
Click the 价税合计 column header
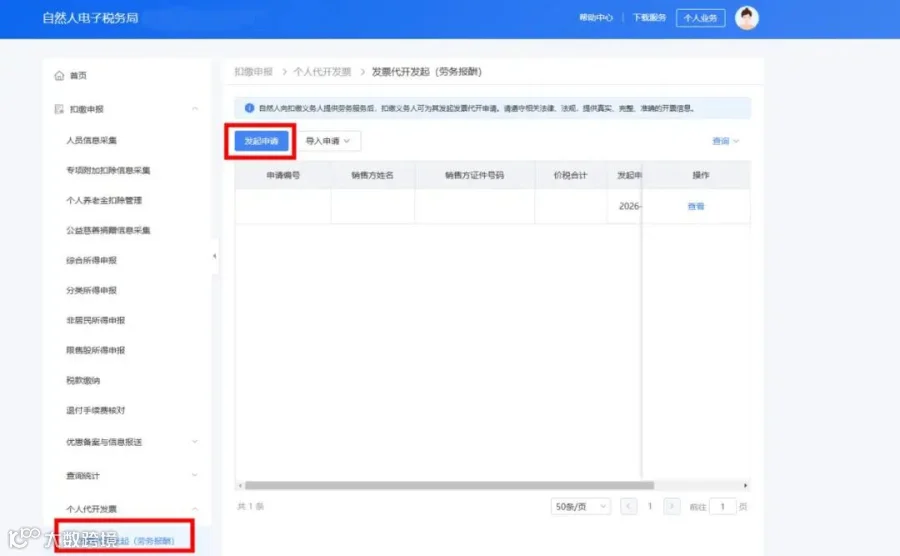tap(570, 175)
